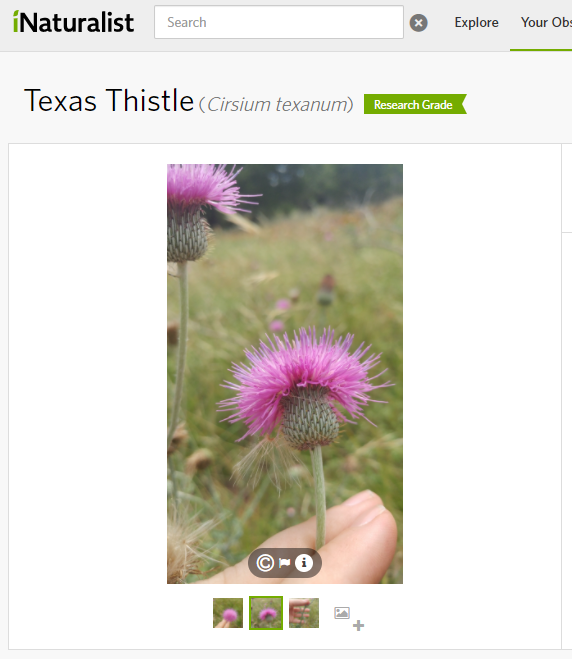Select the third thumbnail showing a hand

pyautogui.click(x=304, y=613)
